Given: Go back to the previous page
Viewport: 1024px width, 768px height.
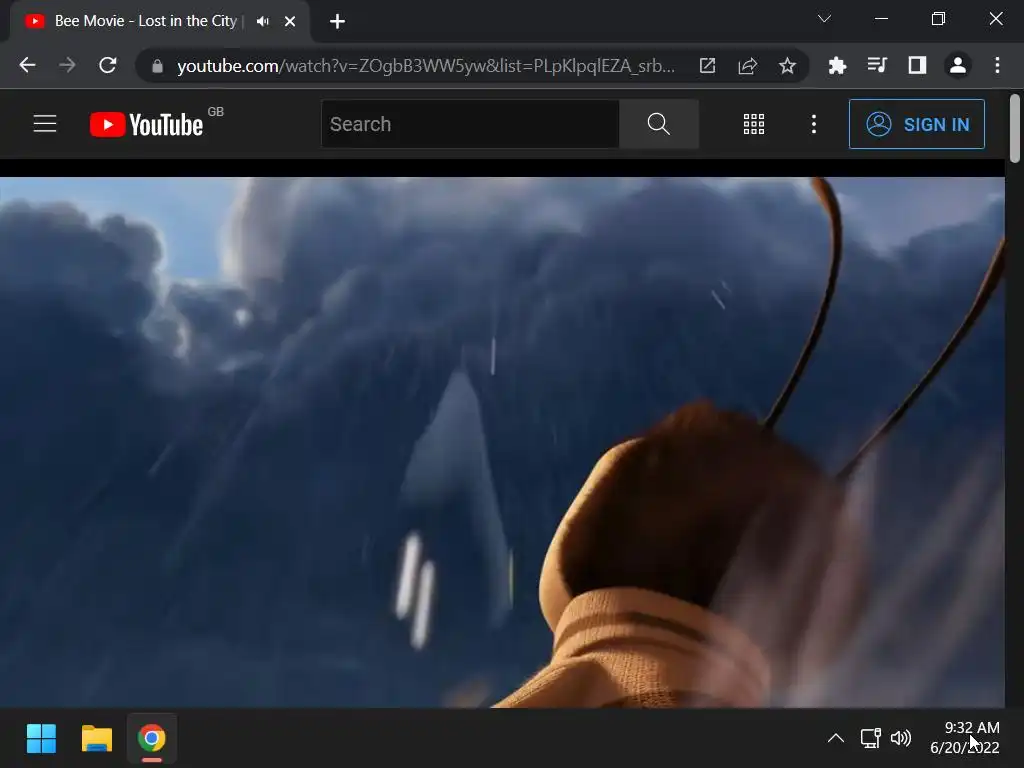Looking at the screenshot, I should (27, 65).
